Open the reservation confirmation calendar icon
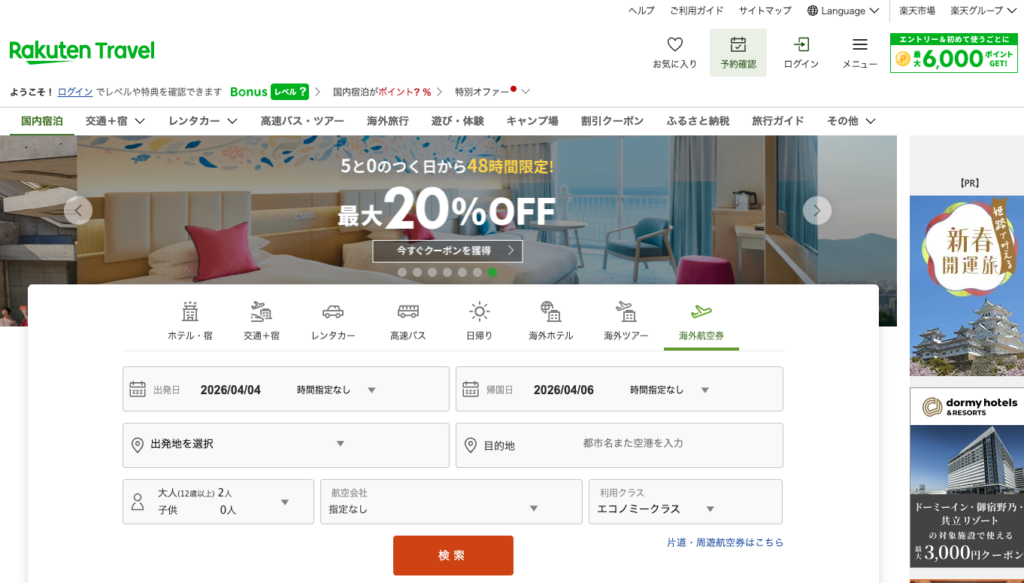 coord(738,45)
